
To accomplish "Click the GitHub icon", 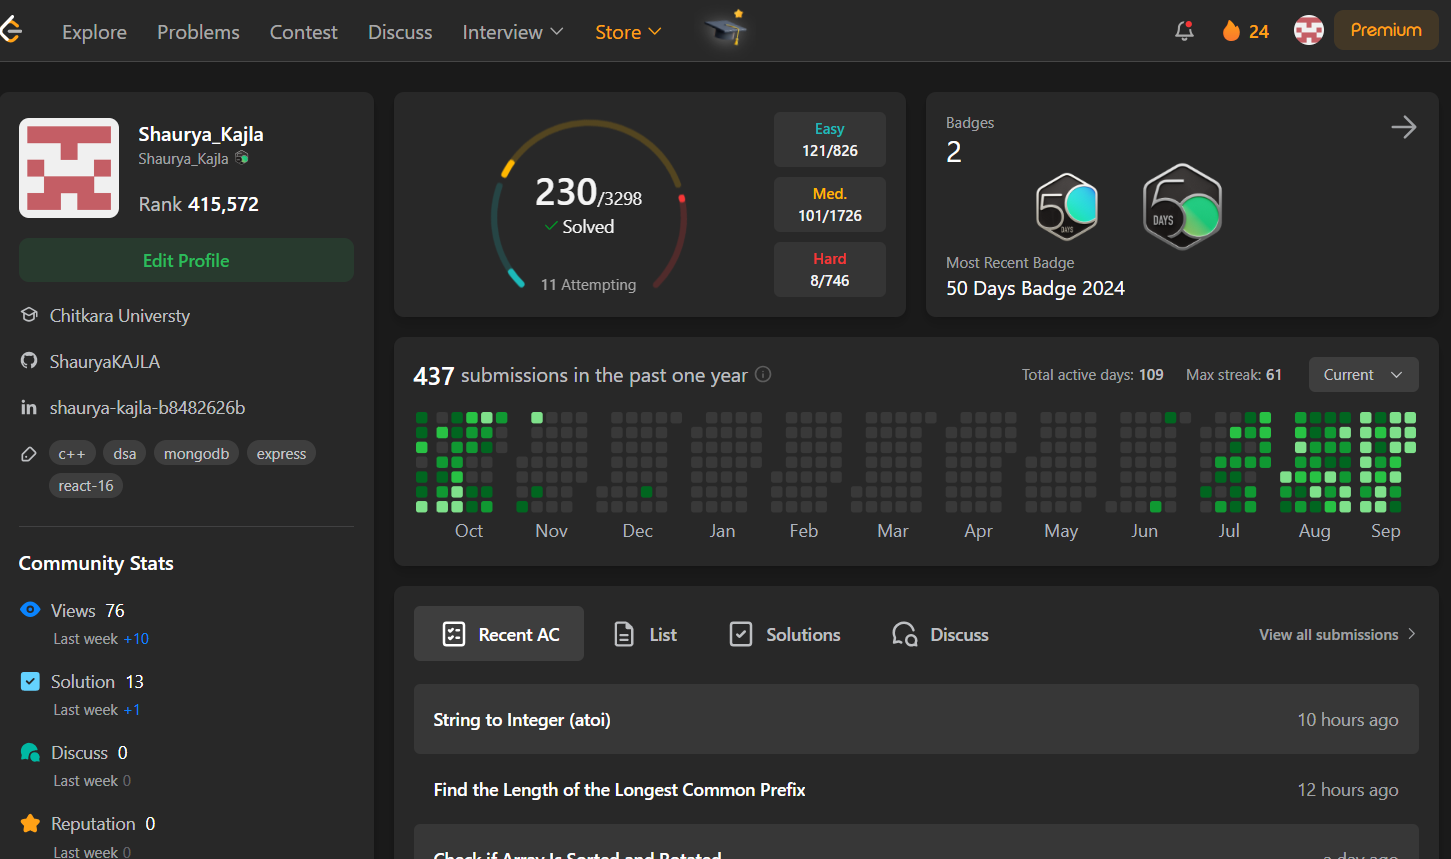I will coord(29,361).
